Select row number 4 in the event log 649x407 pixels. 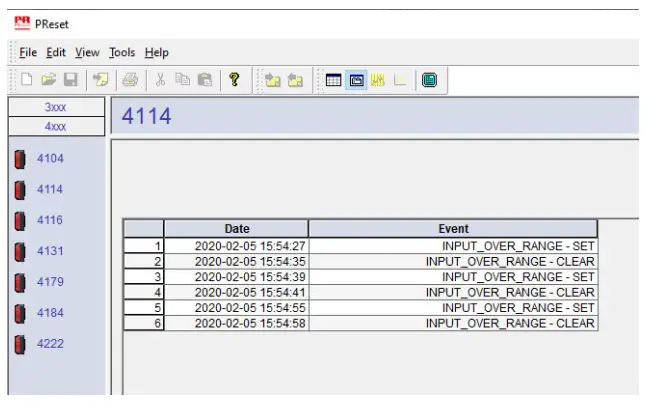pyautogui.click(x=144, y=292)
